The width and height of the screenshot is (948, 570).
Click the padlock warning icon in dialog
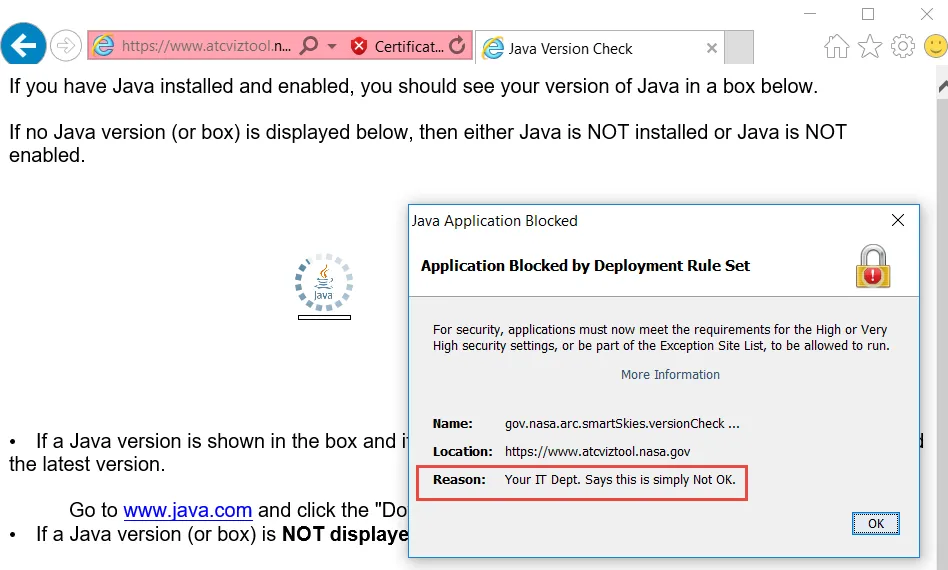click(x=873, y=266)
